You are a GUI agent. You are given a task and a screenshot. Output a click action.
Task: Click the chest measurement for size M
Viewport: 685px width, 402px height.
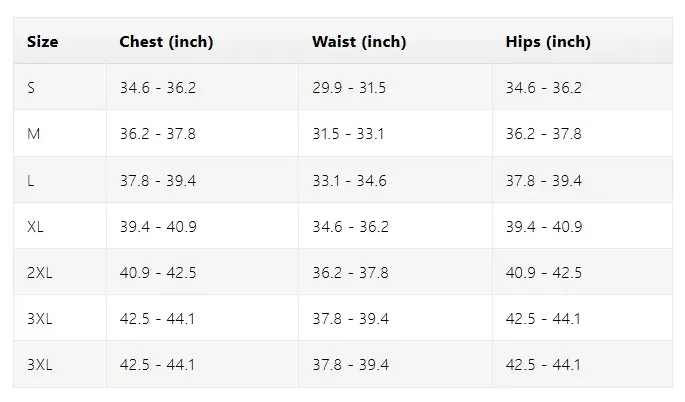(158, 134)
